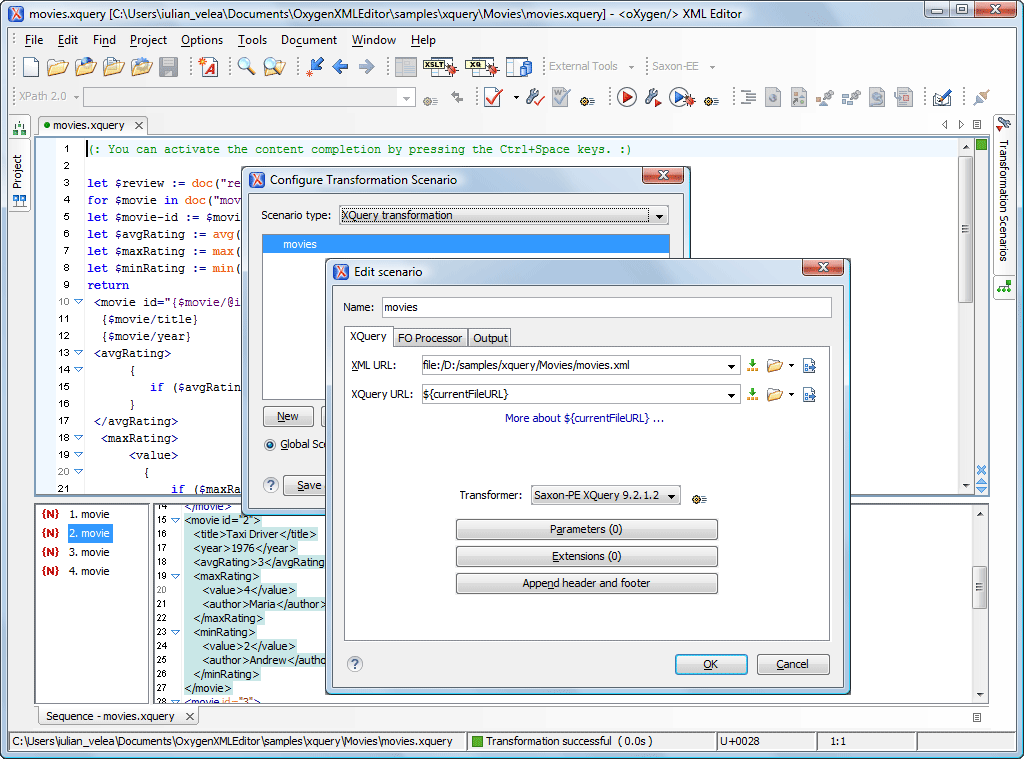Collapse the fold triangle at line 13
The image size is (1024, 759).
click(x=78, y=353)
